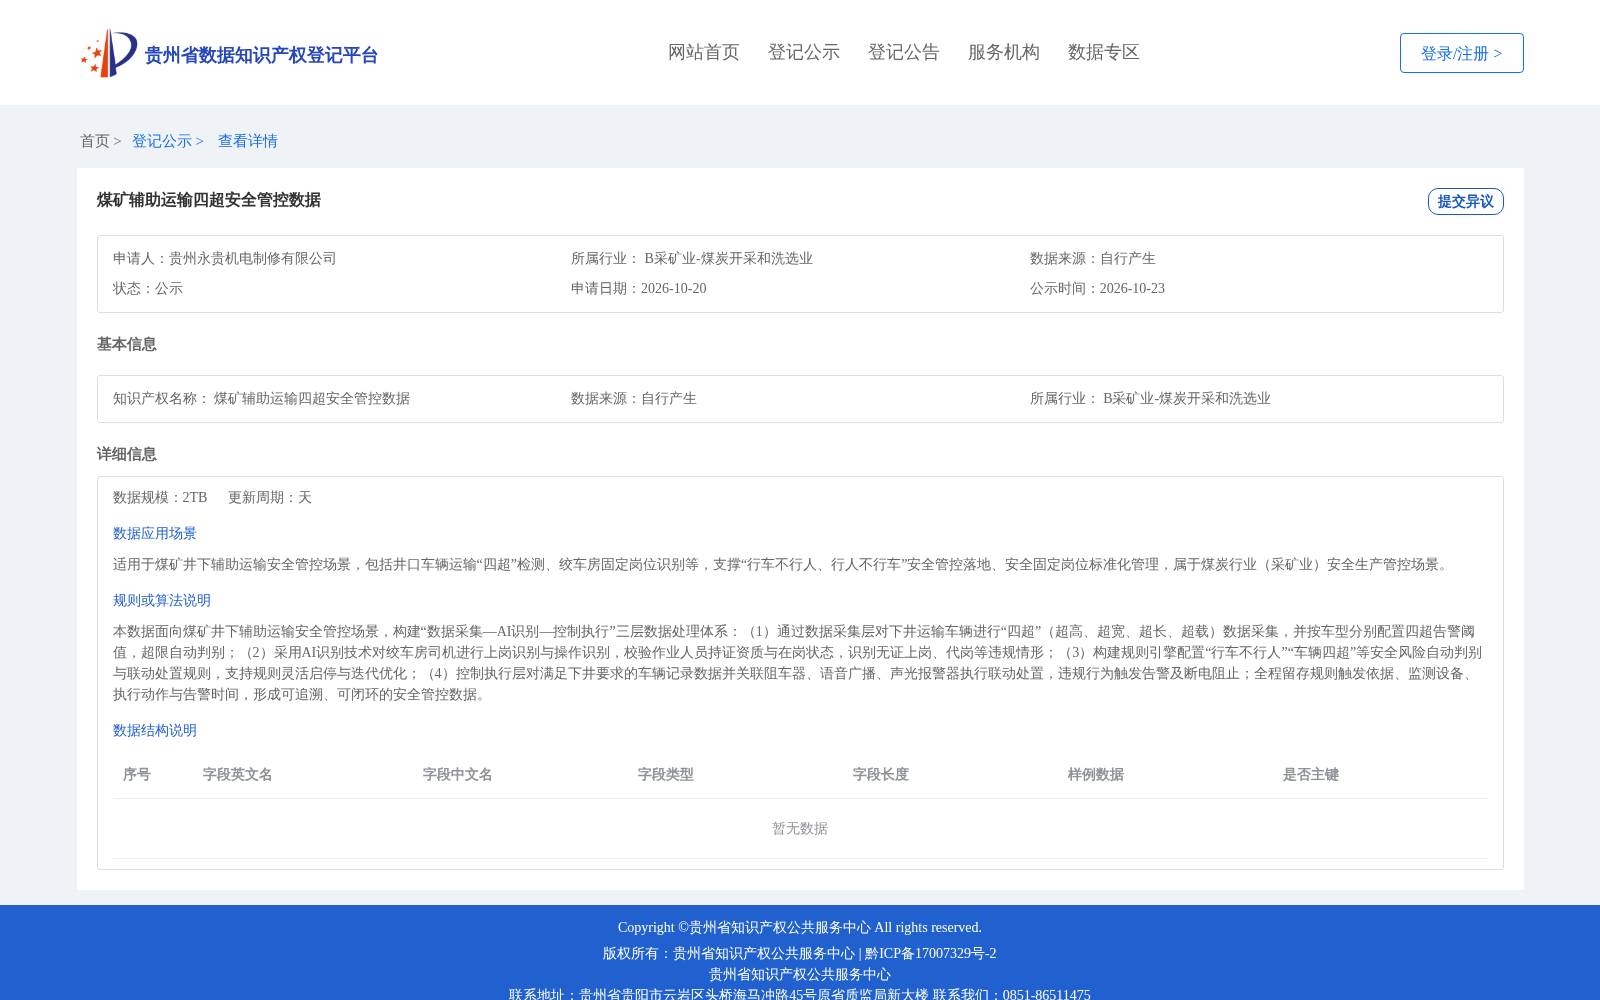Click applicant 贵州永贵机电制修有限公司

(x=253, y=259)
